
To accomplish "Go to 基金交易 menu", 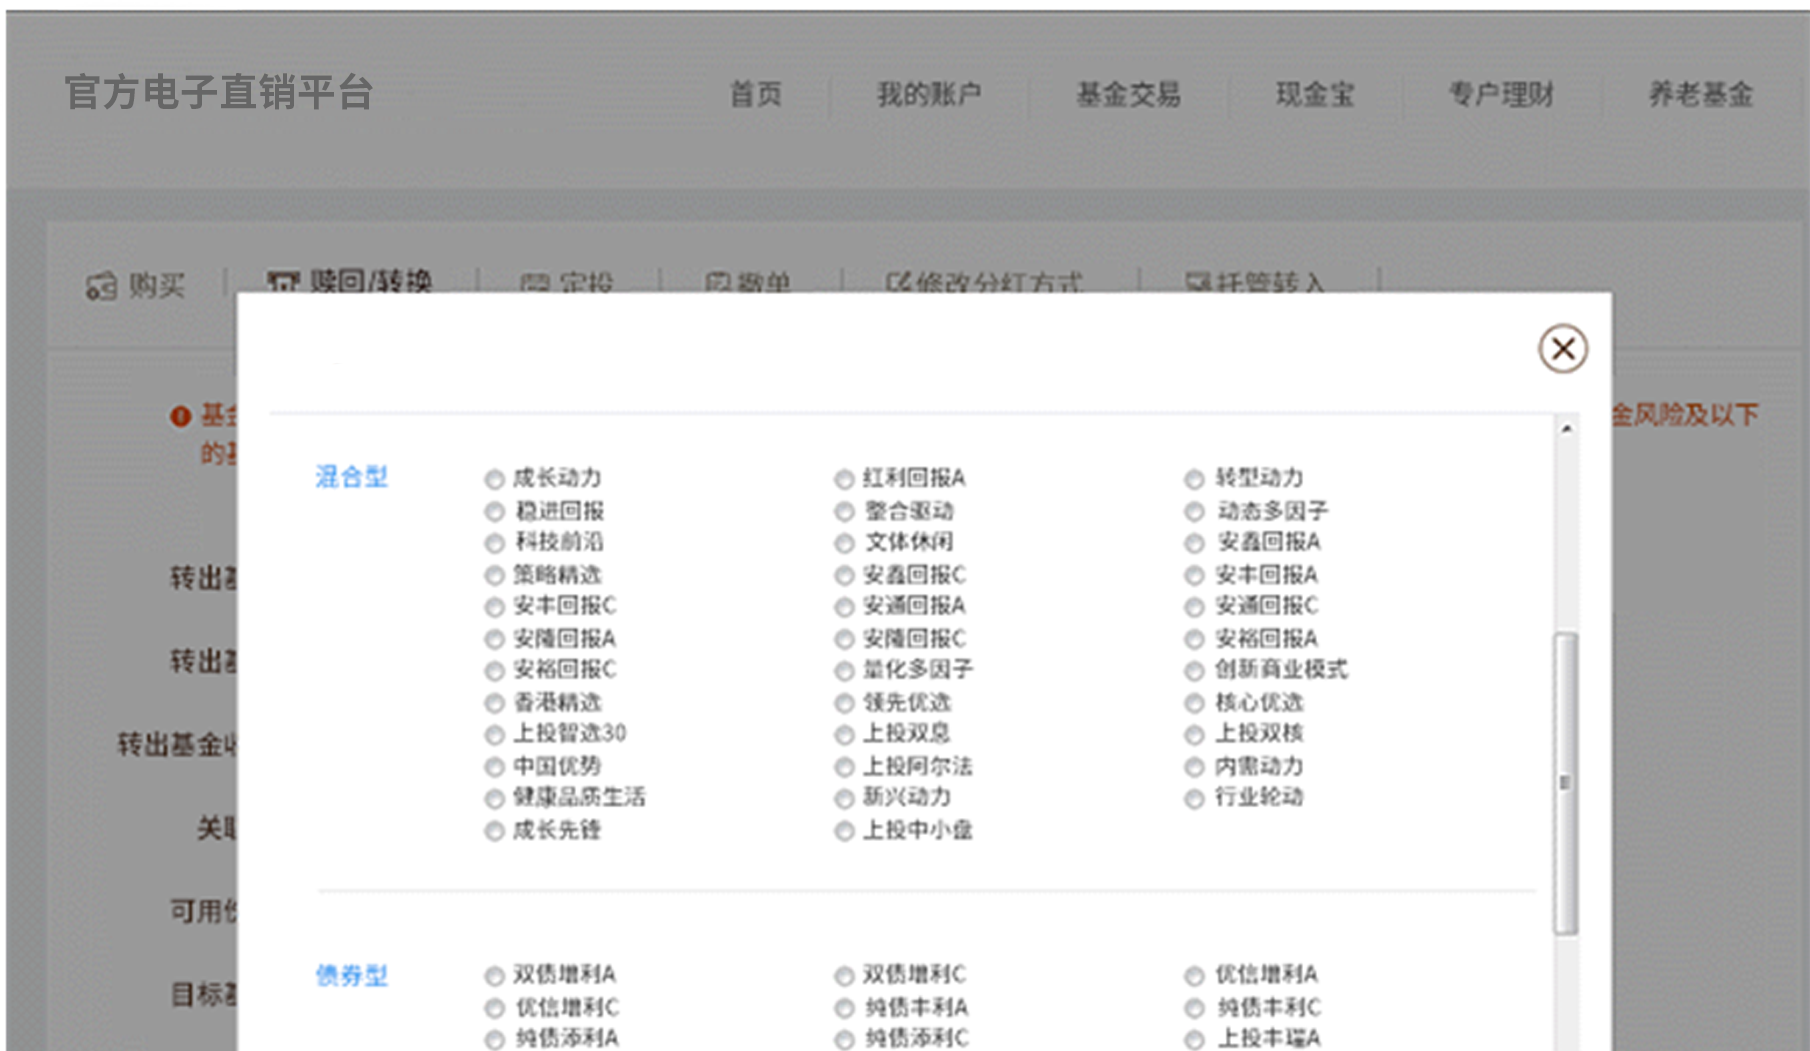I will click(1128, 94).
